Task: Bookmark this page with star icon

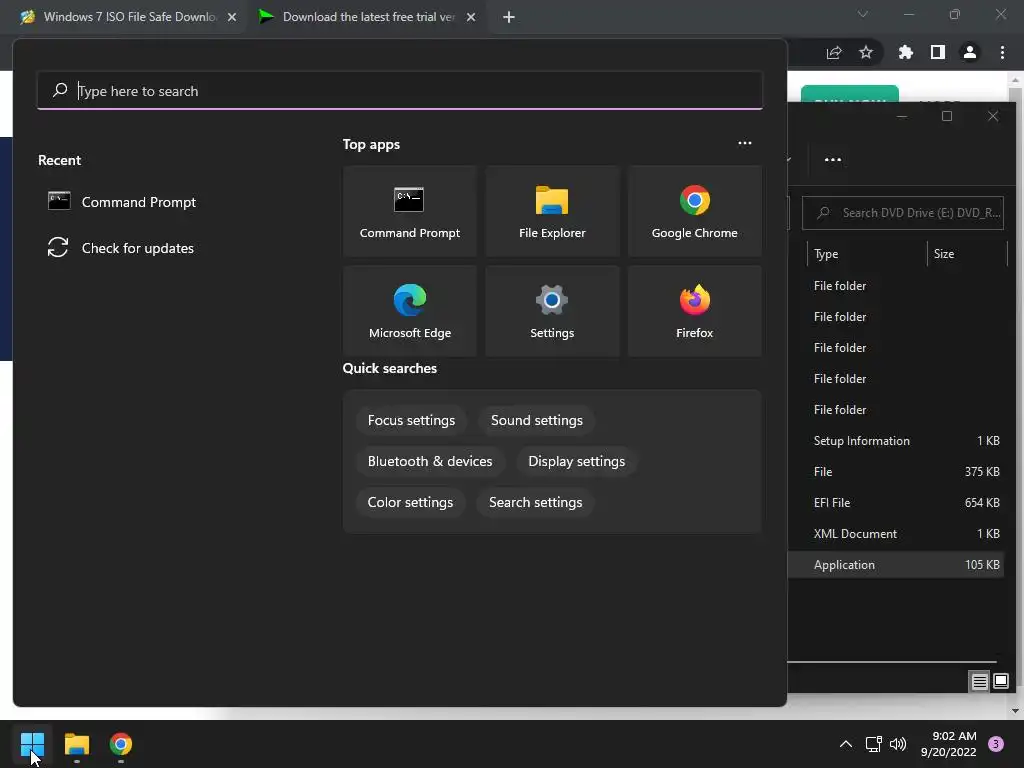Action: click(x=865, y=52)
